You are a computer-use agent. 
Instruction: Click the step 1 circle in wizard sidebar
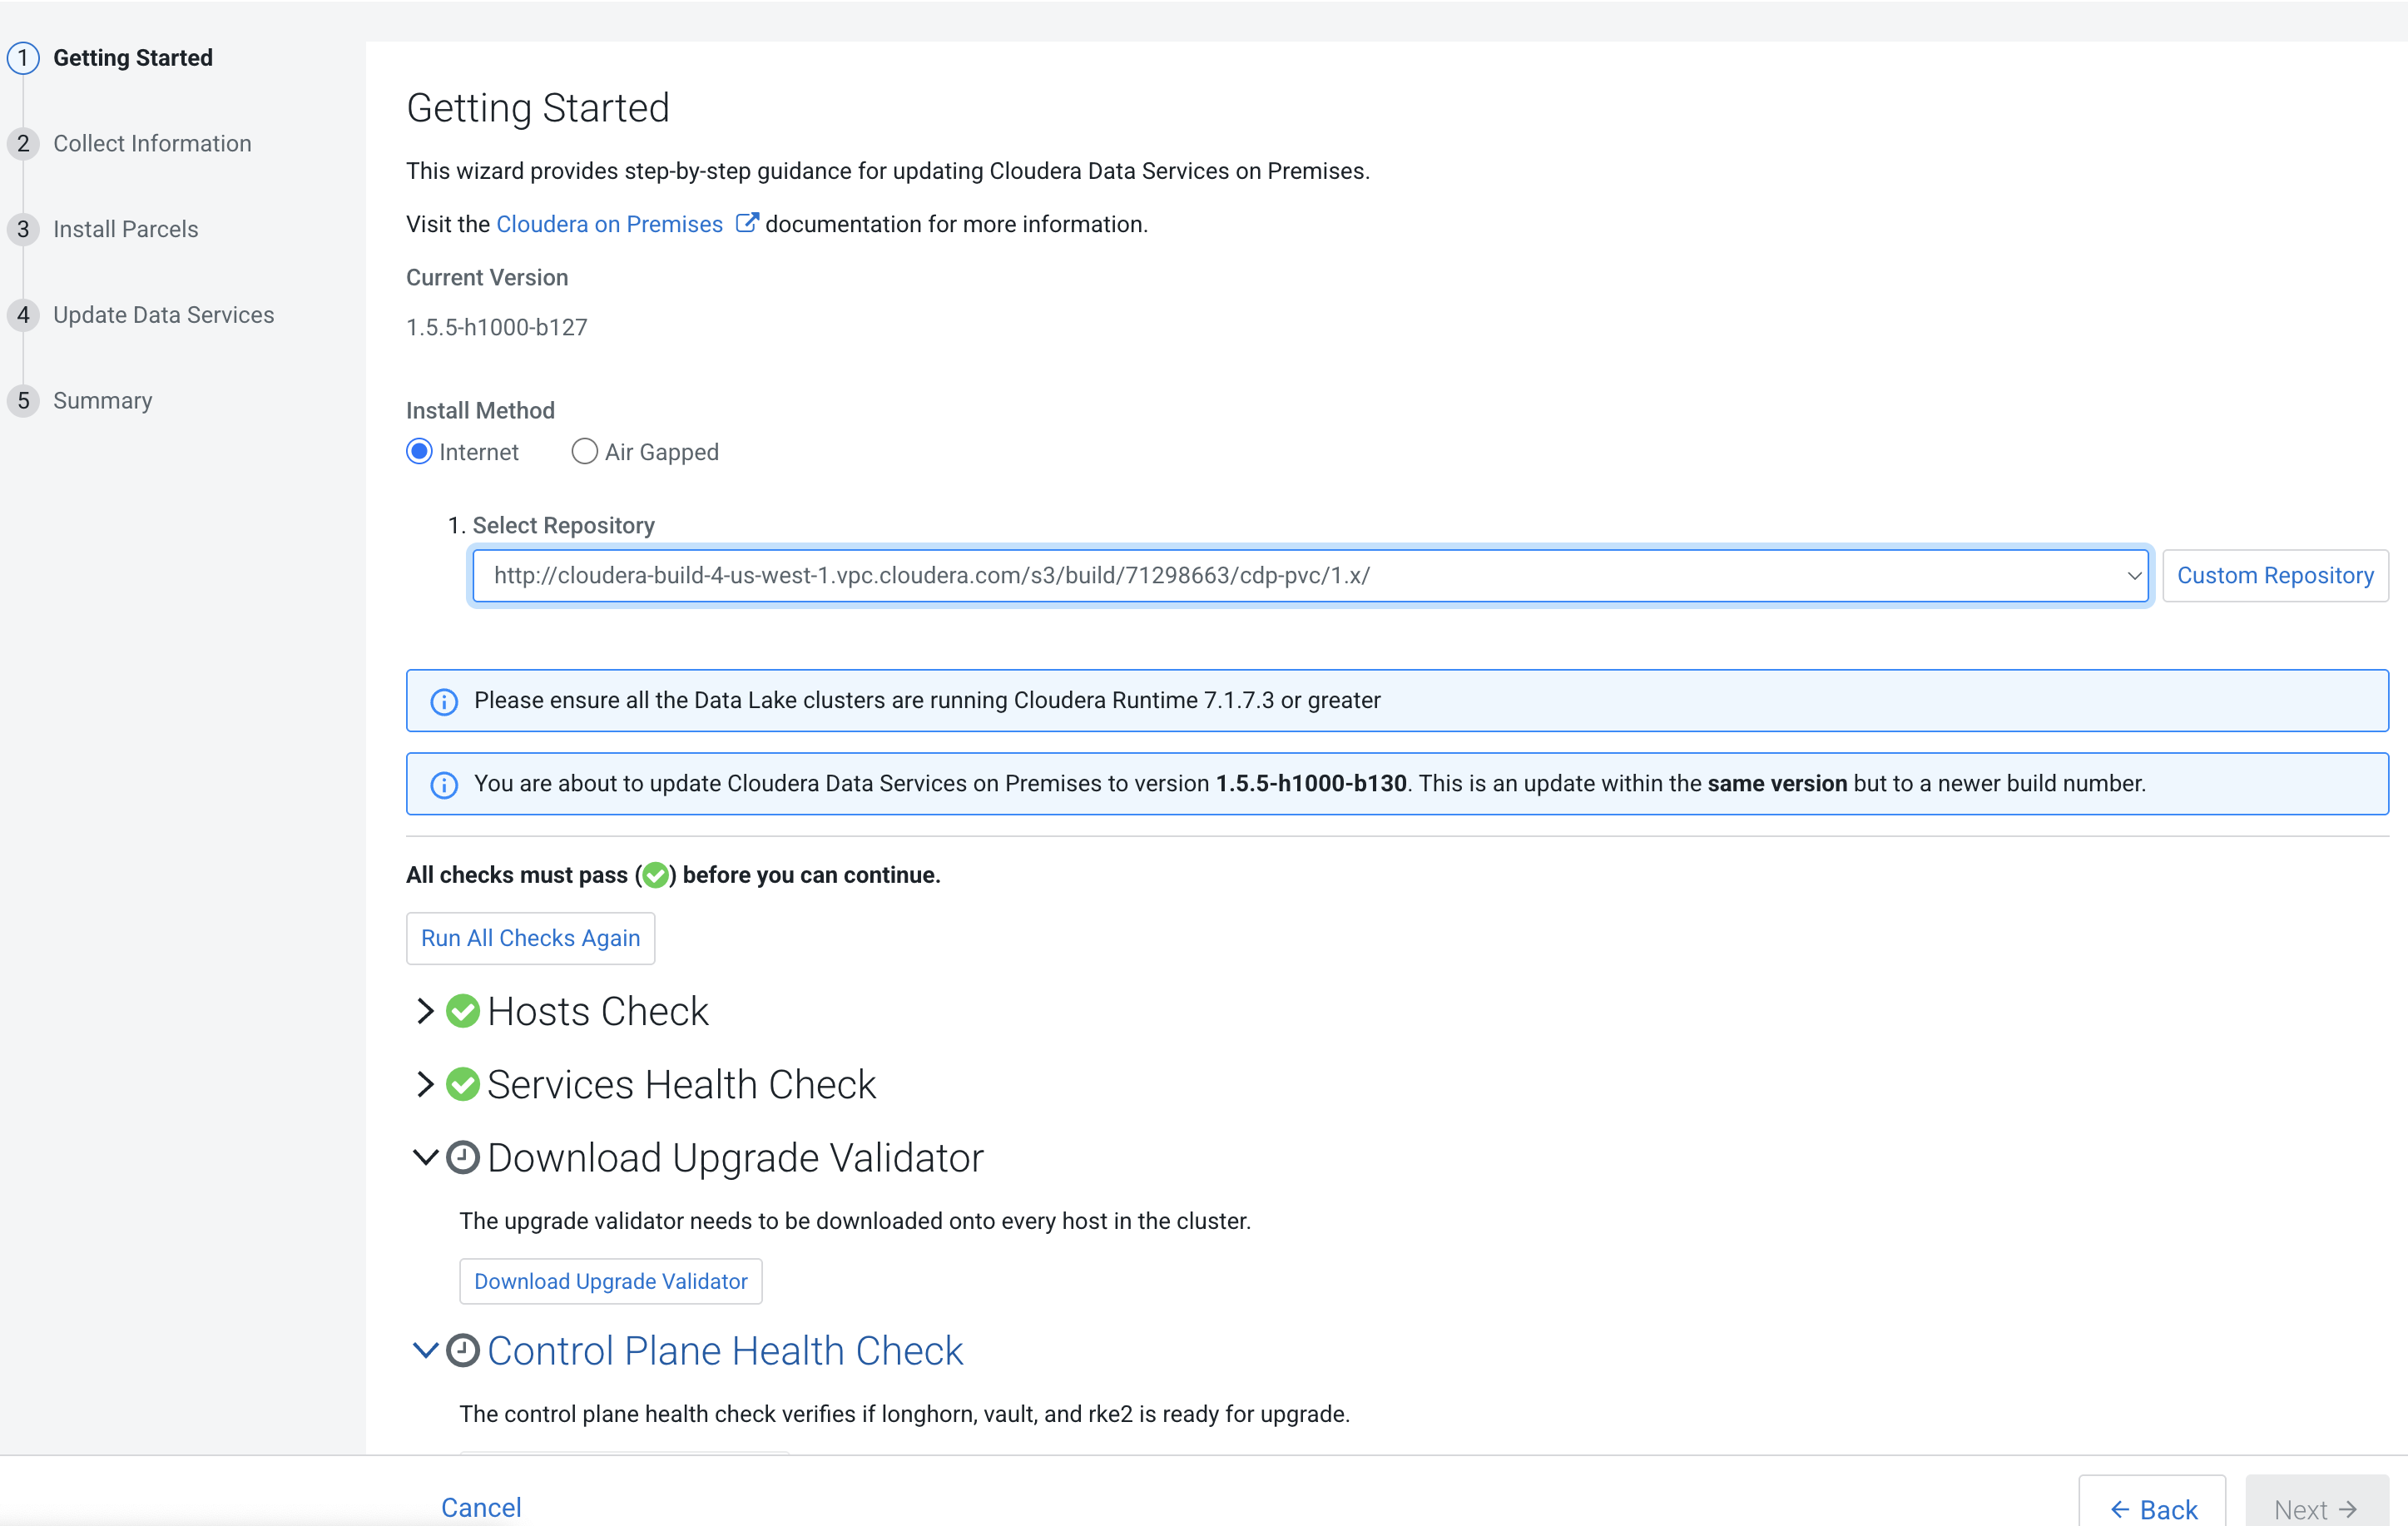23,58
